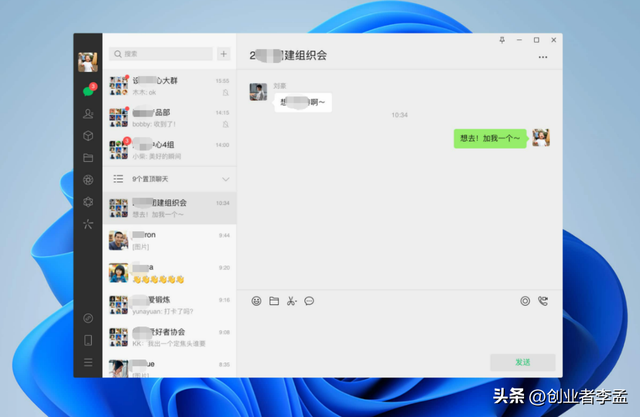The height and width of the screenshot is (417, 640).
Task: Open the Favorites cube icon
Action: click(x=88, y=136)
